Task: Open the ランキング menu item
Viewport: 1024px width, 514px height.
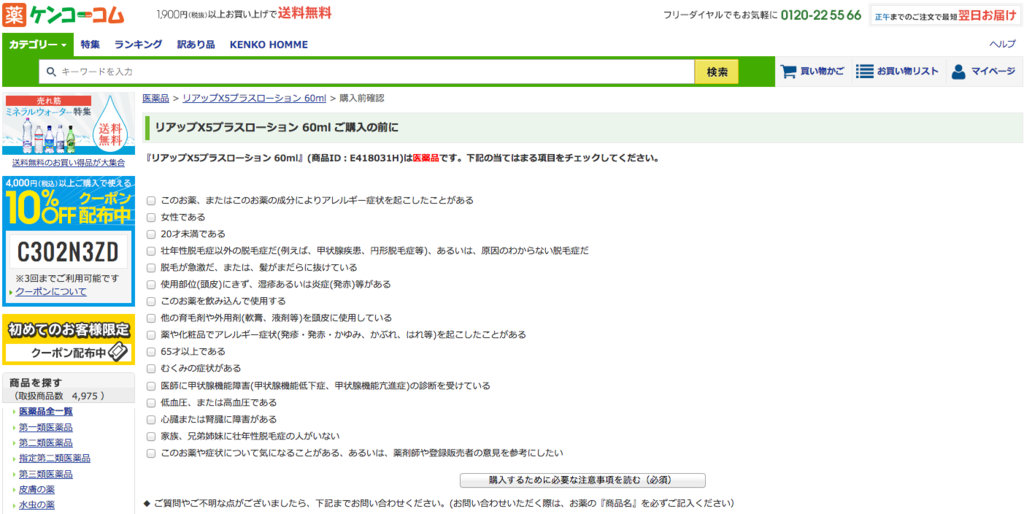Action: pyautogui.click(x=138, y=44)
